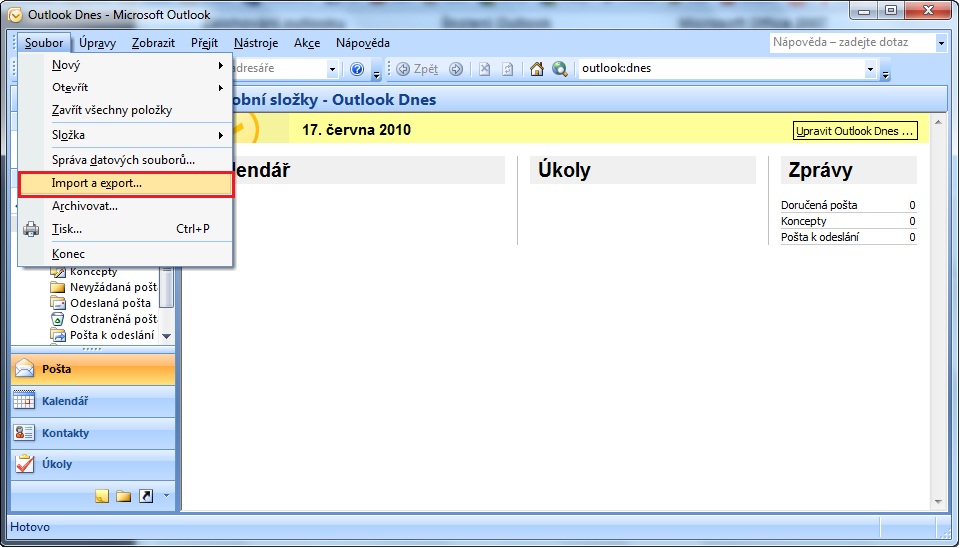Click the Nevyžádaná pošta folder icon

point(58,287)
